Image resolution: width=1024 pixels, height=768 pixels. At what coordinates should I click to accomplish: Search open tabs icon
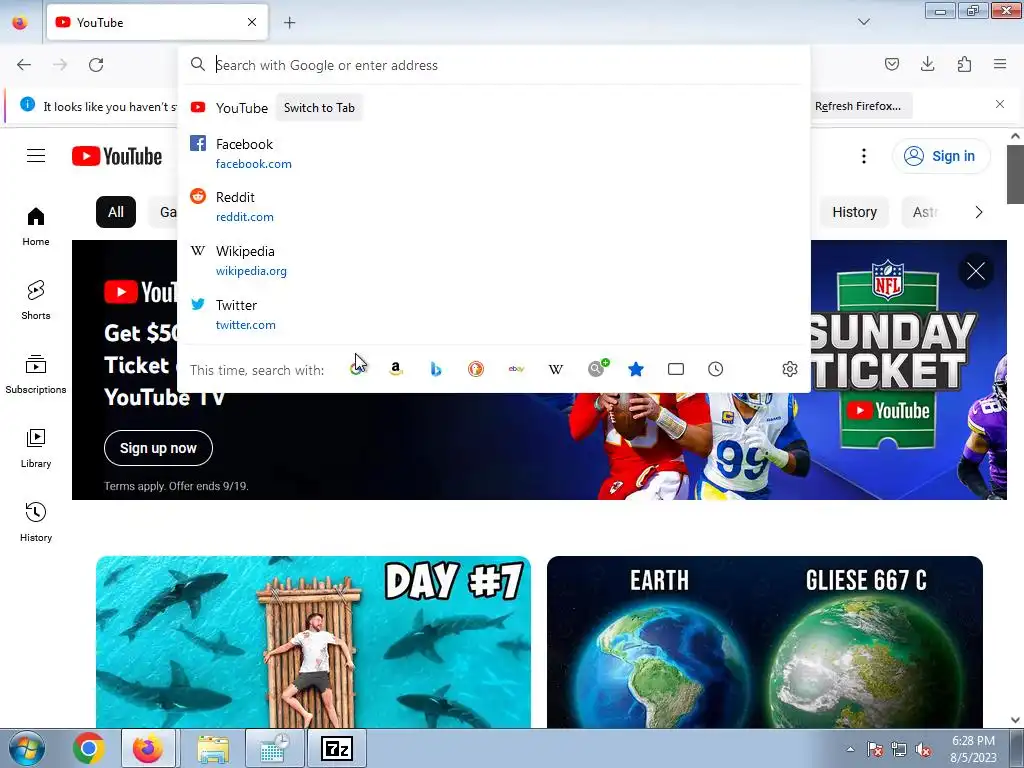(x=676, y=370)
